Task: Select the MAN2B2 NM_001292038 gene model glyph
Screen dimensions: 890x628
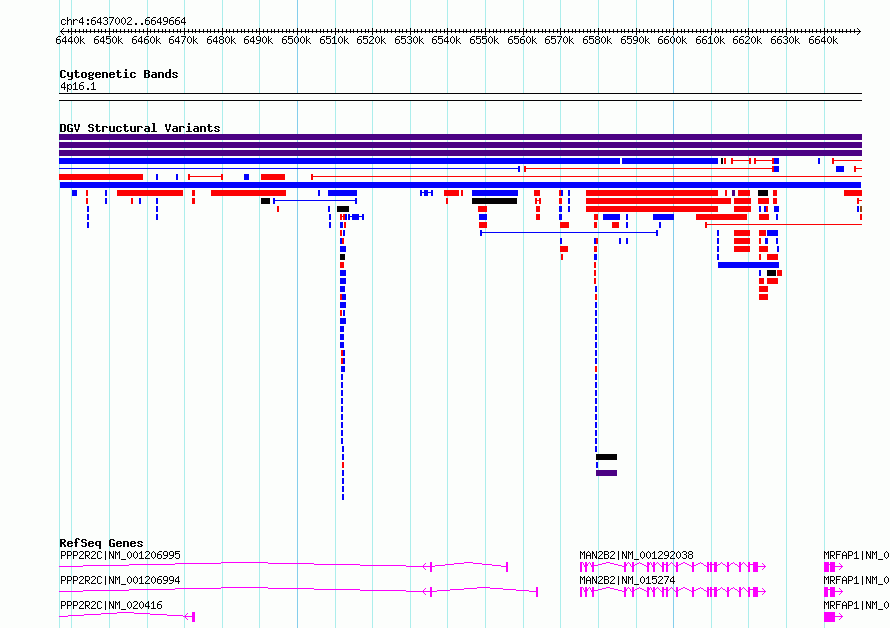Action: [x=673, y=567]
